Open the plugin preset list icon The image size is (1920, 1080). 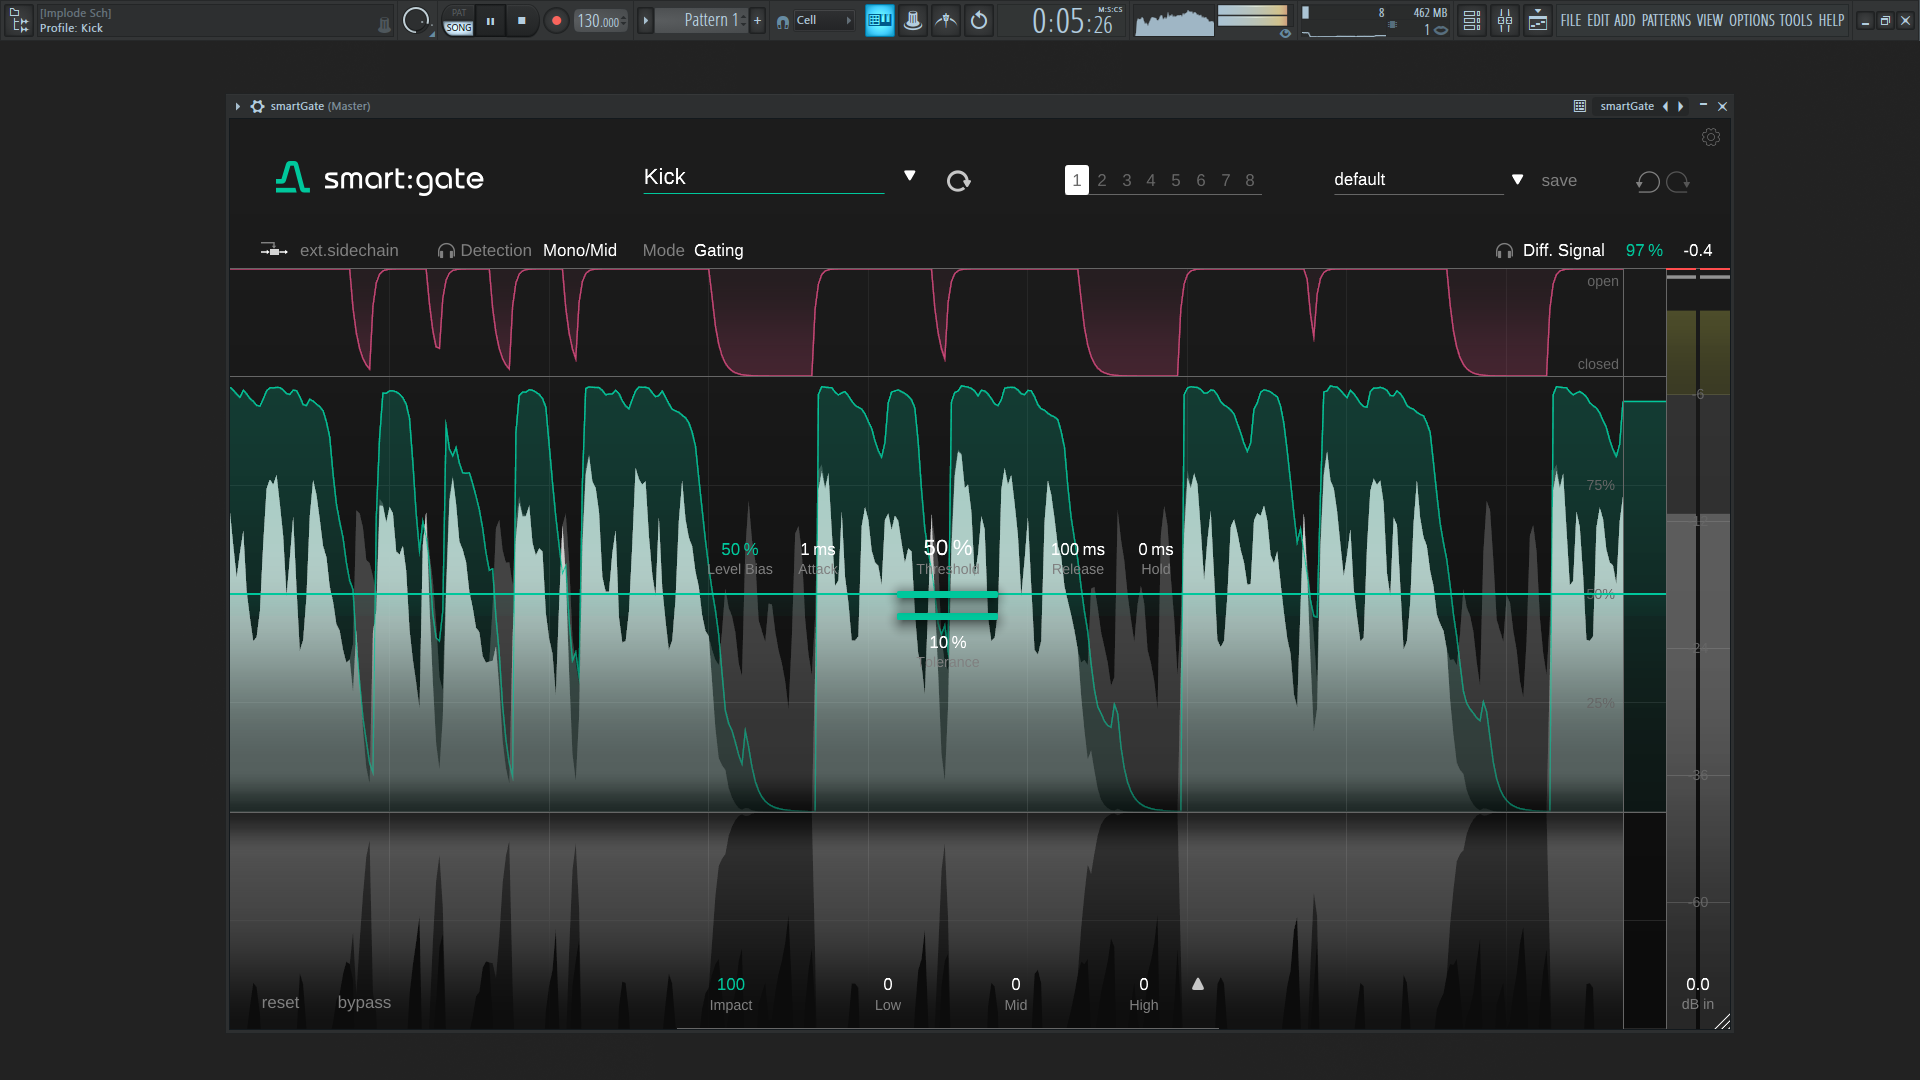pos(1580,106)
